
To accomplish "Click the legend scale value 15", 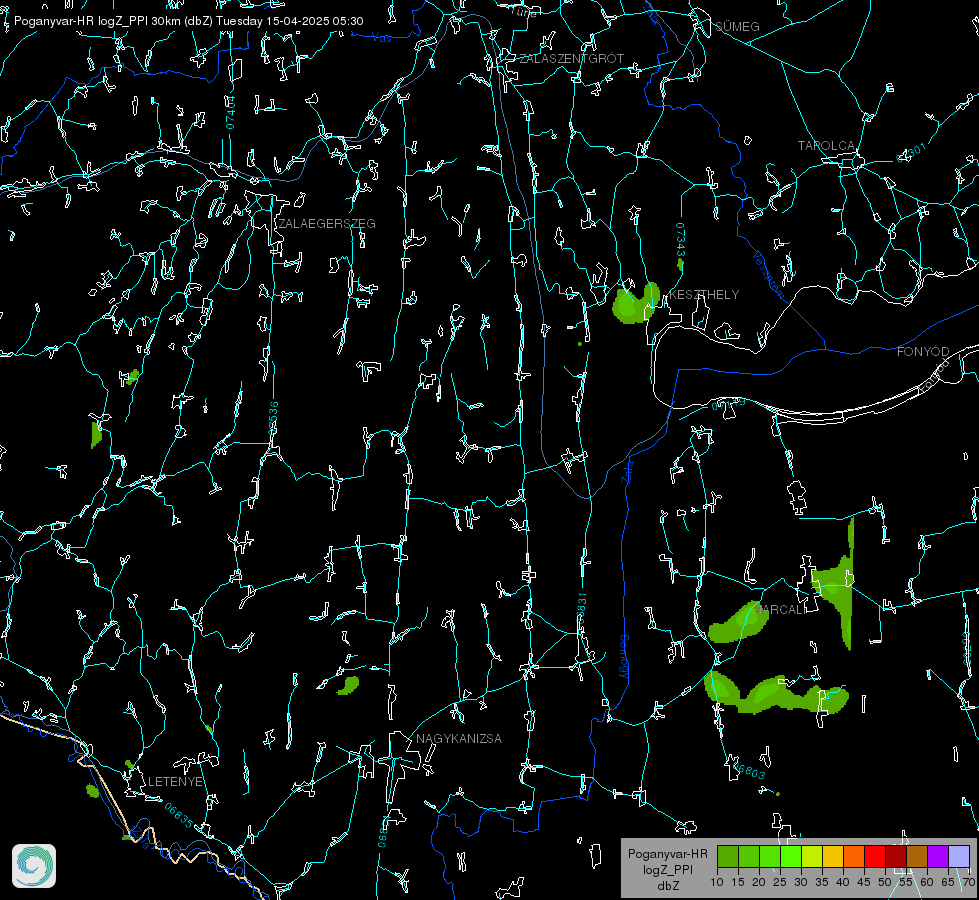I will [x=738, y=883].
